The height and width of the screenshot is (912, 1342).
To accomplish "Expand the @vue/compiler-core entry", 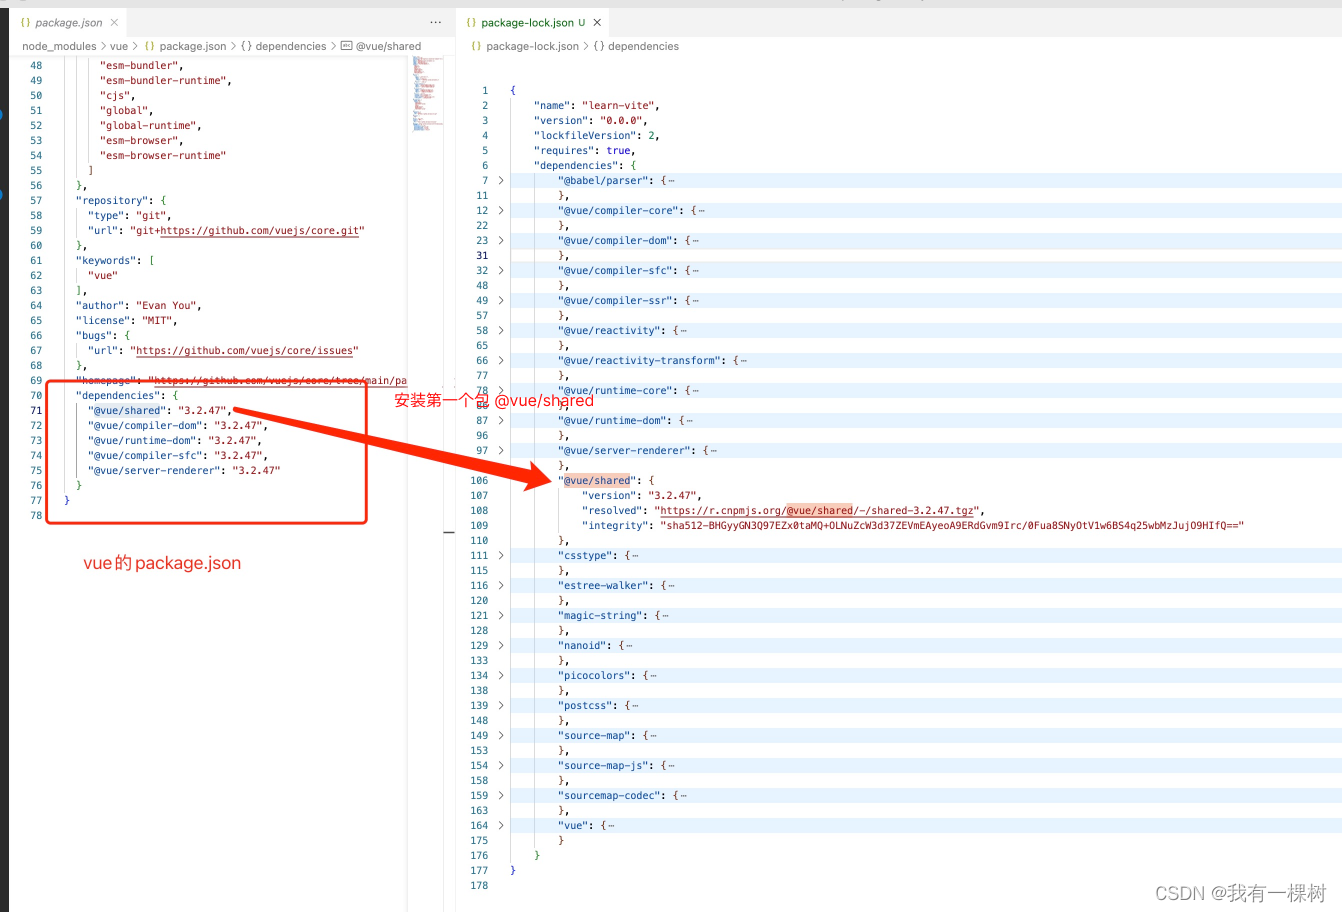I will [499, 210].
